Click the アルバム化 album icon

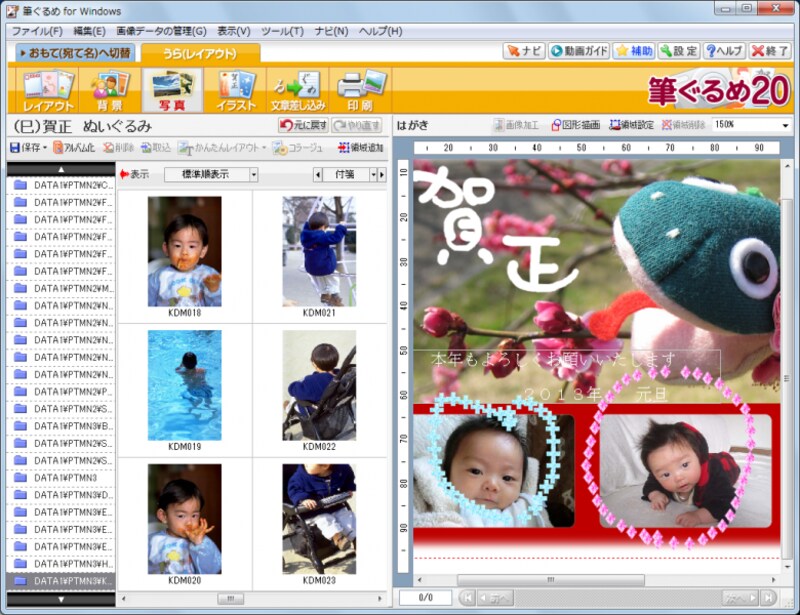(x=72, y=148)
